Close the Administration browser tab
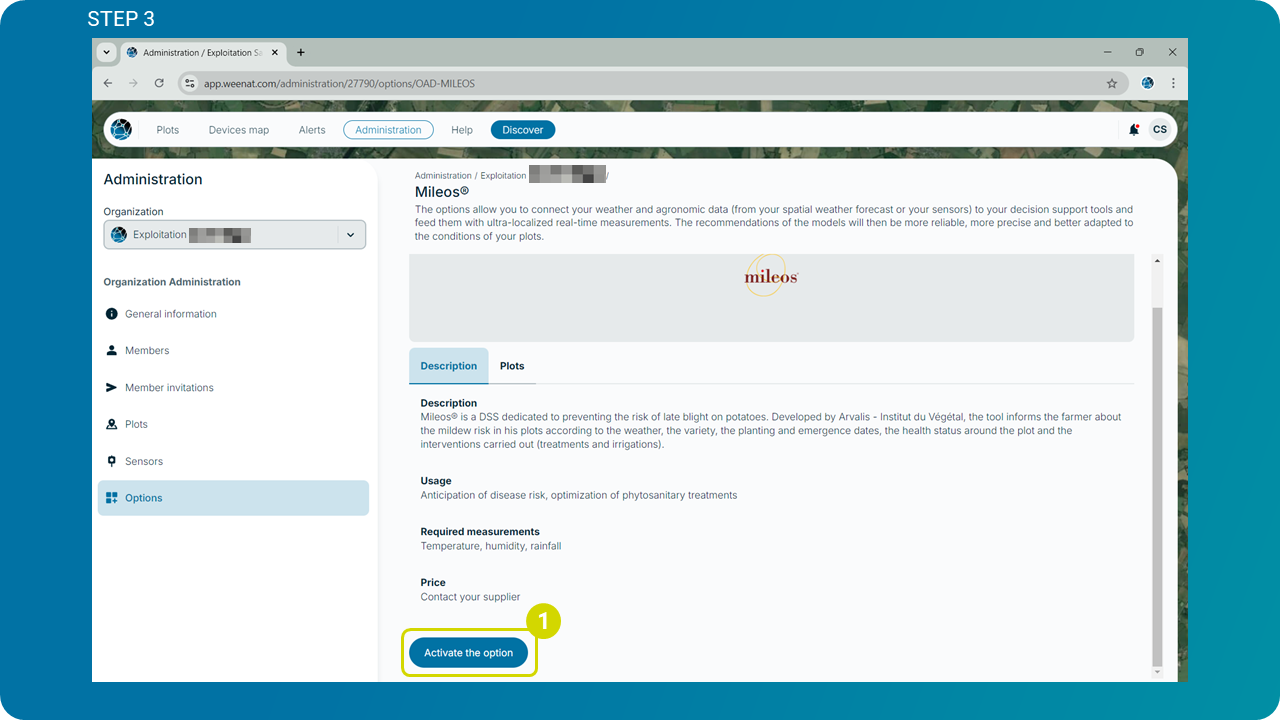Screen dimensions: 1280x720 [275, 53]
